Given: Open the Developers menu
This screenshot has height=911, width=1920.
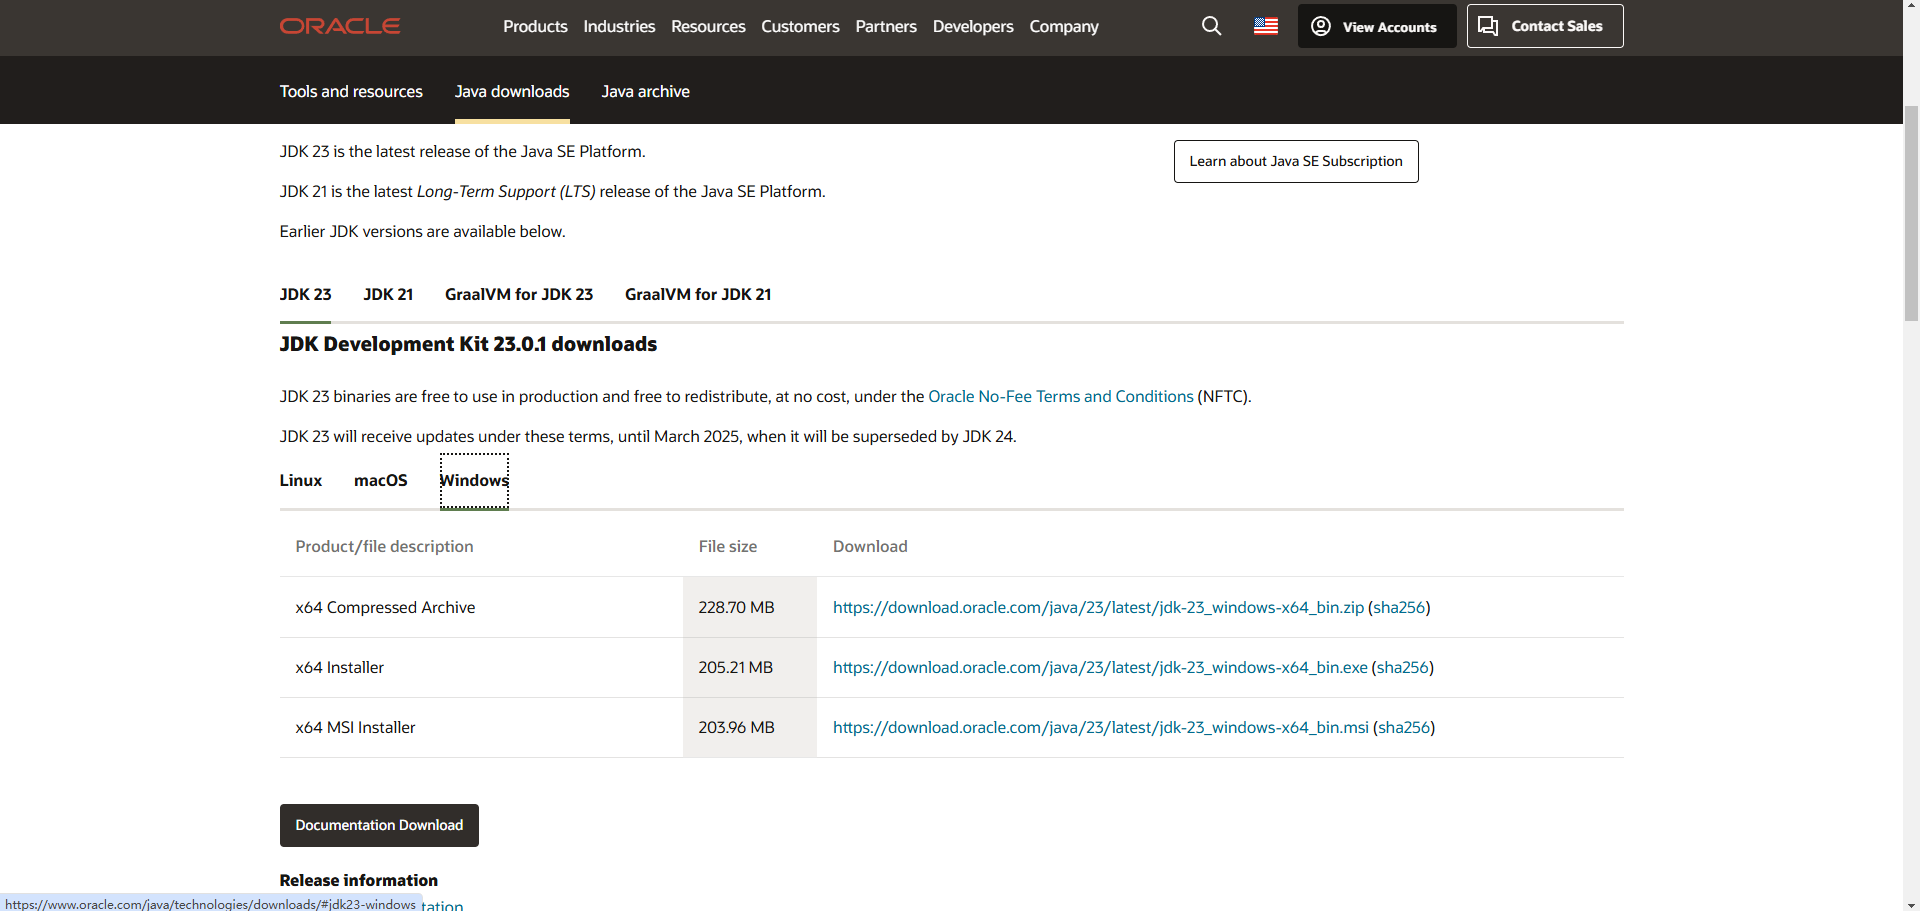Looking at the screenshot, I should click(x=972, y=26).
